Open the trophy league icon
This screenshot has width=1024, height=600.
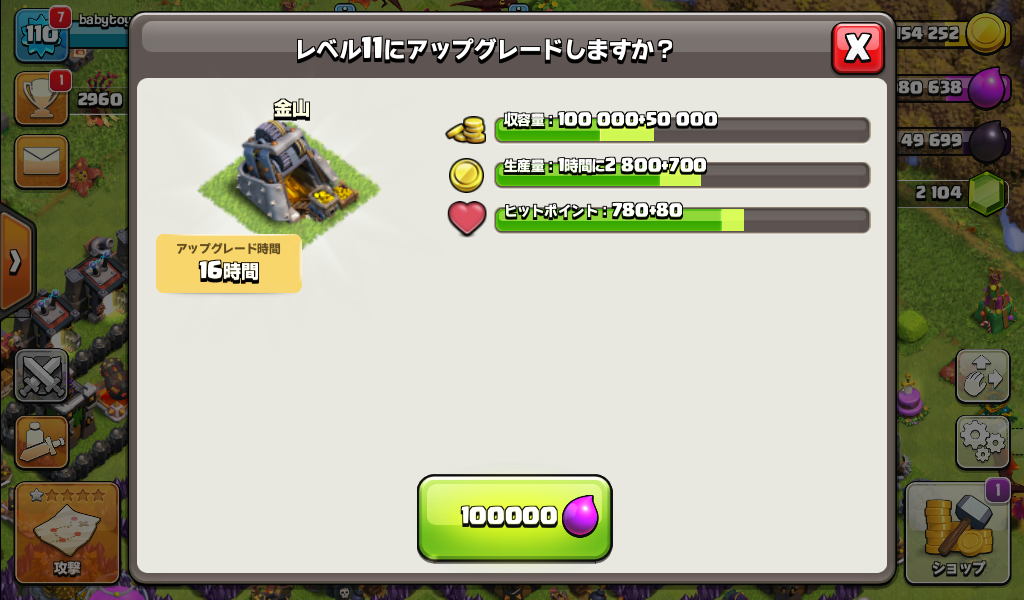click(x=41, y=98)
